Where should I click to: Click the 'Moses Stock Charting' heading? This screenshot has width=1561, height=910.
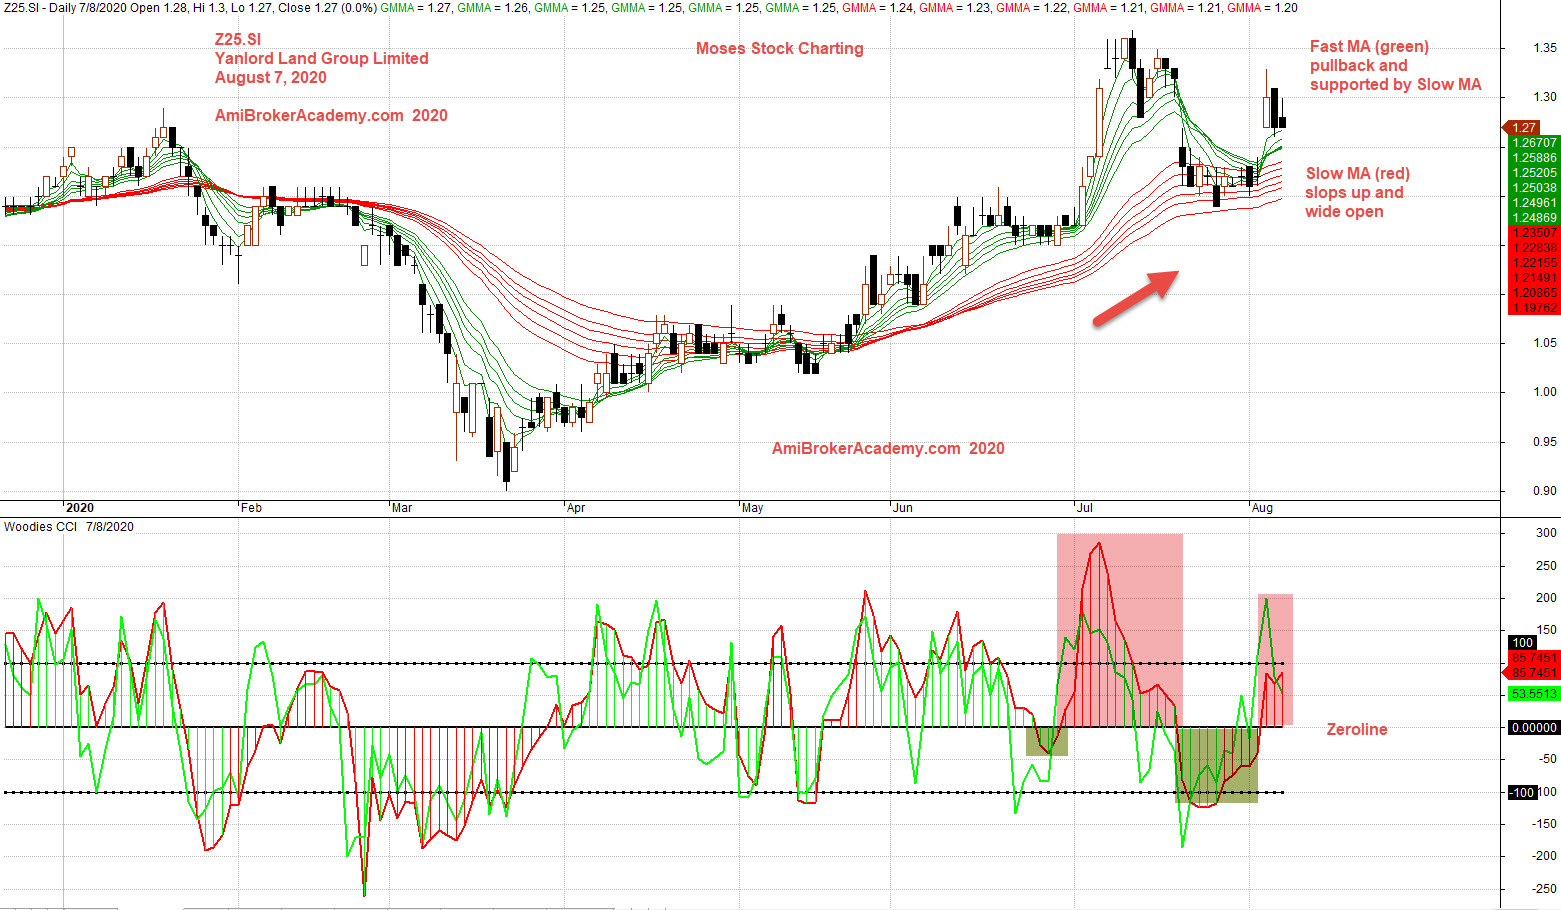click(780, 48)
